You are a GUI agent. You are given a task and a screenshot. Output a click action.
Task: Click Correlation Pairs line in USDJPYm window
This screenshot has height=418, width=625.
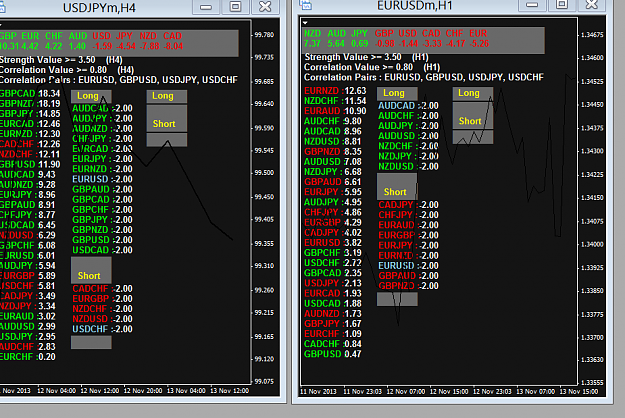(119, 80)
